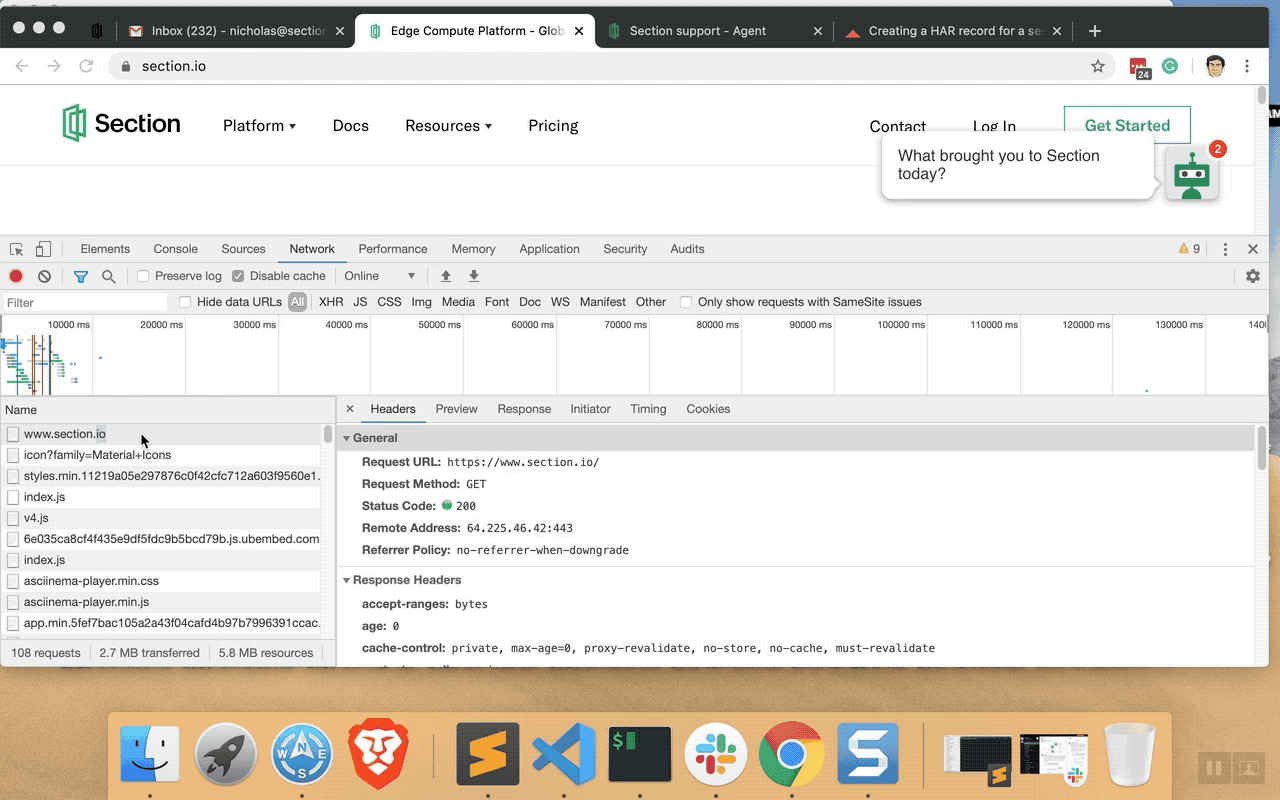1280x800 pixels.
Task: Click the request list scrollbar thumb
Action: [x=327, y=434]
